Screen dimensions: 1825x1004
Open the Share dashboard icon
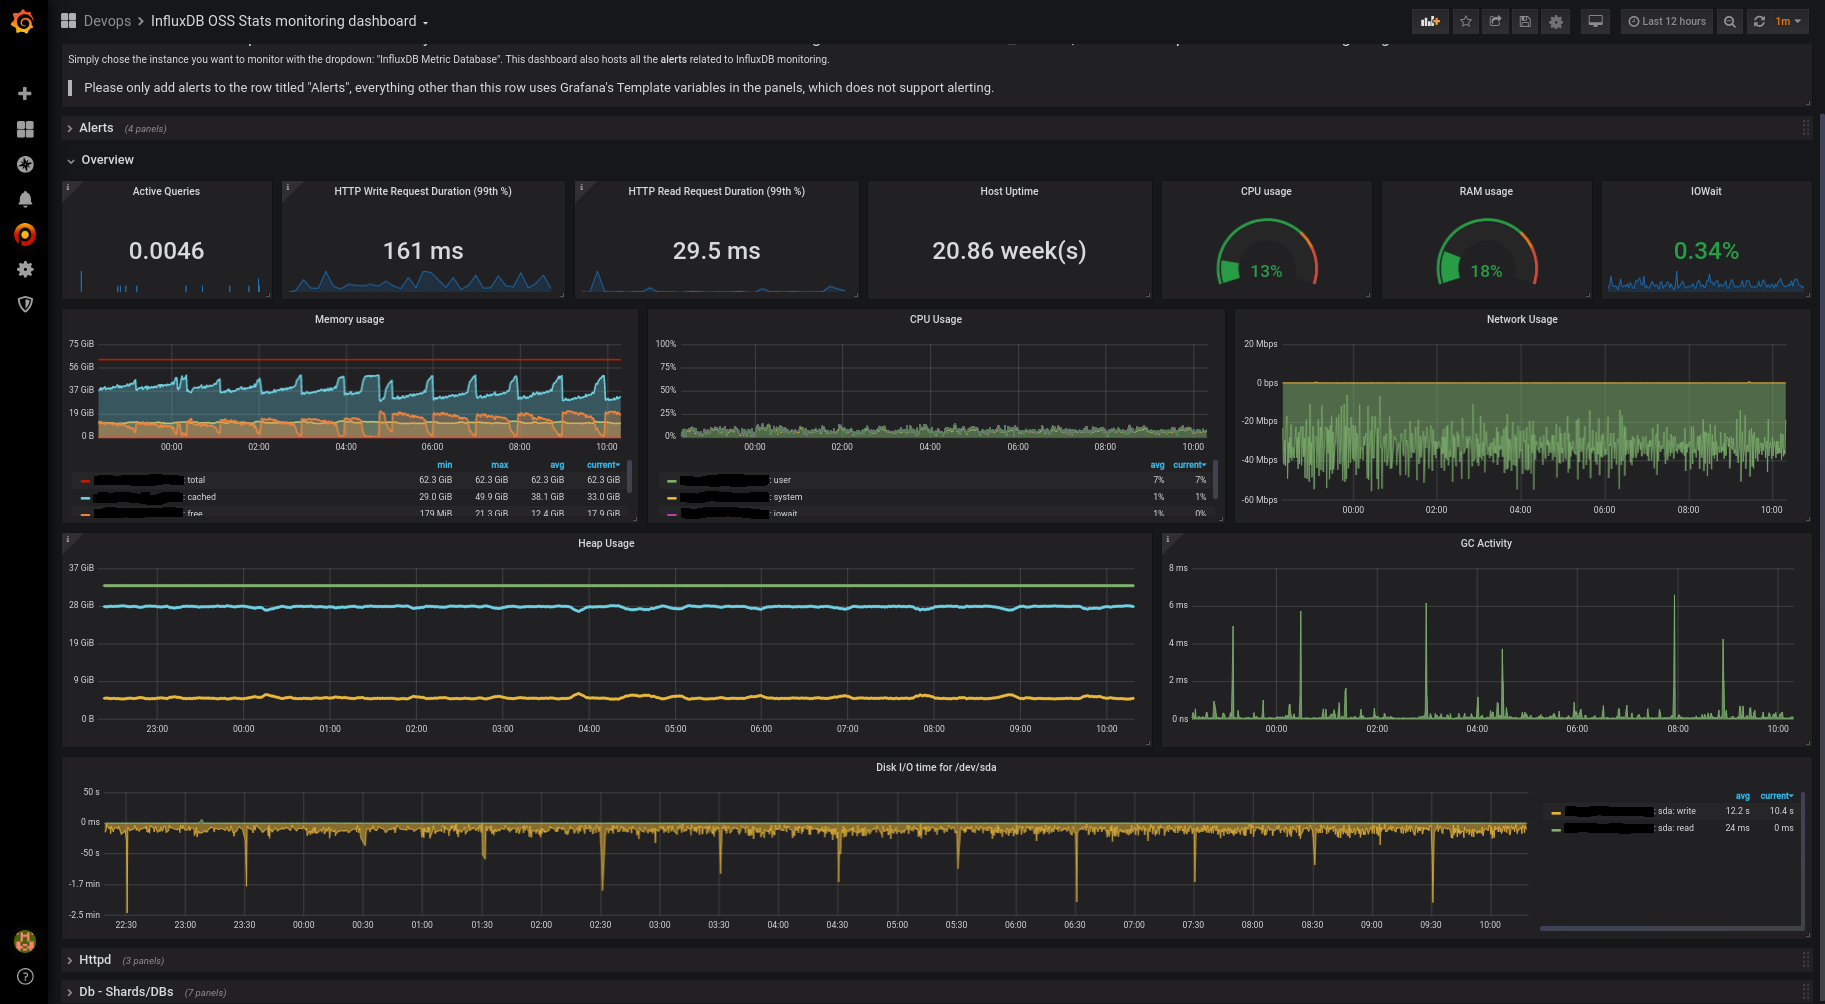1495,21
